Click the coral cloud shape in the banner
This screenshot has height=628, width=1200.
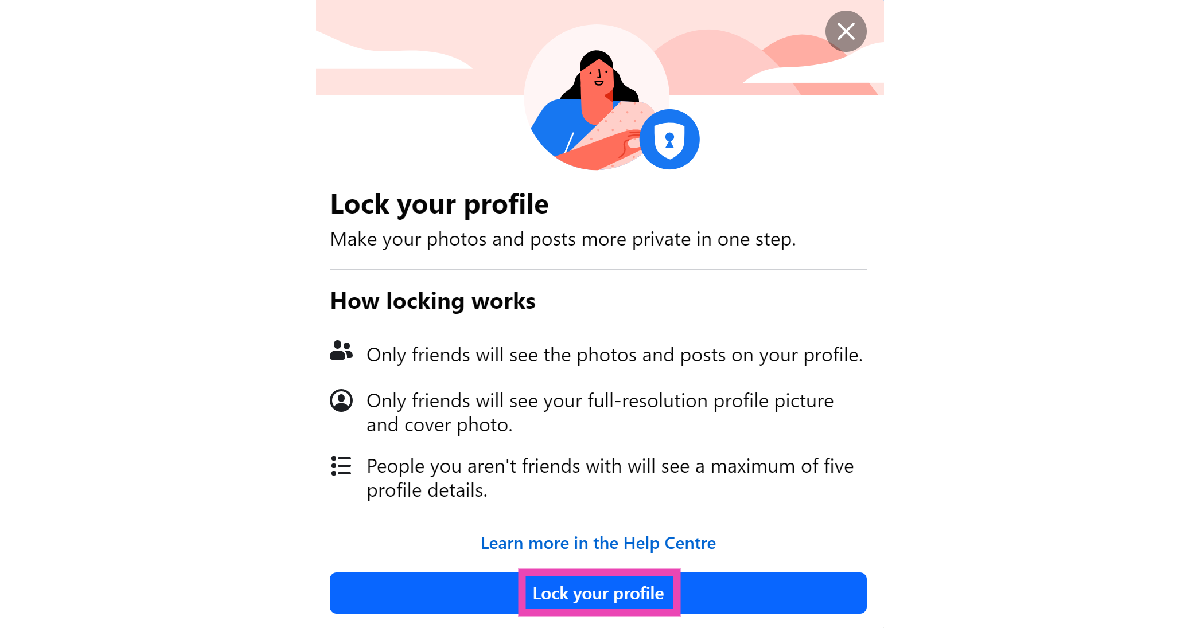(x=720, y=55)
